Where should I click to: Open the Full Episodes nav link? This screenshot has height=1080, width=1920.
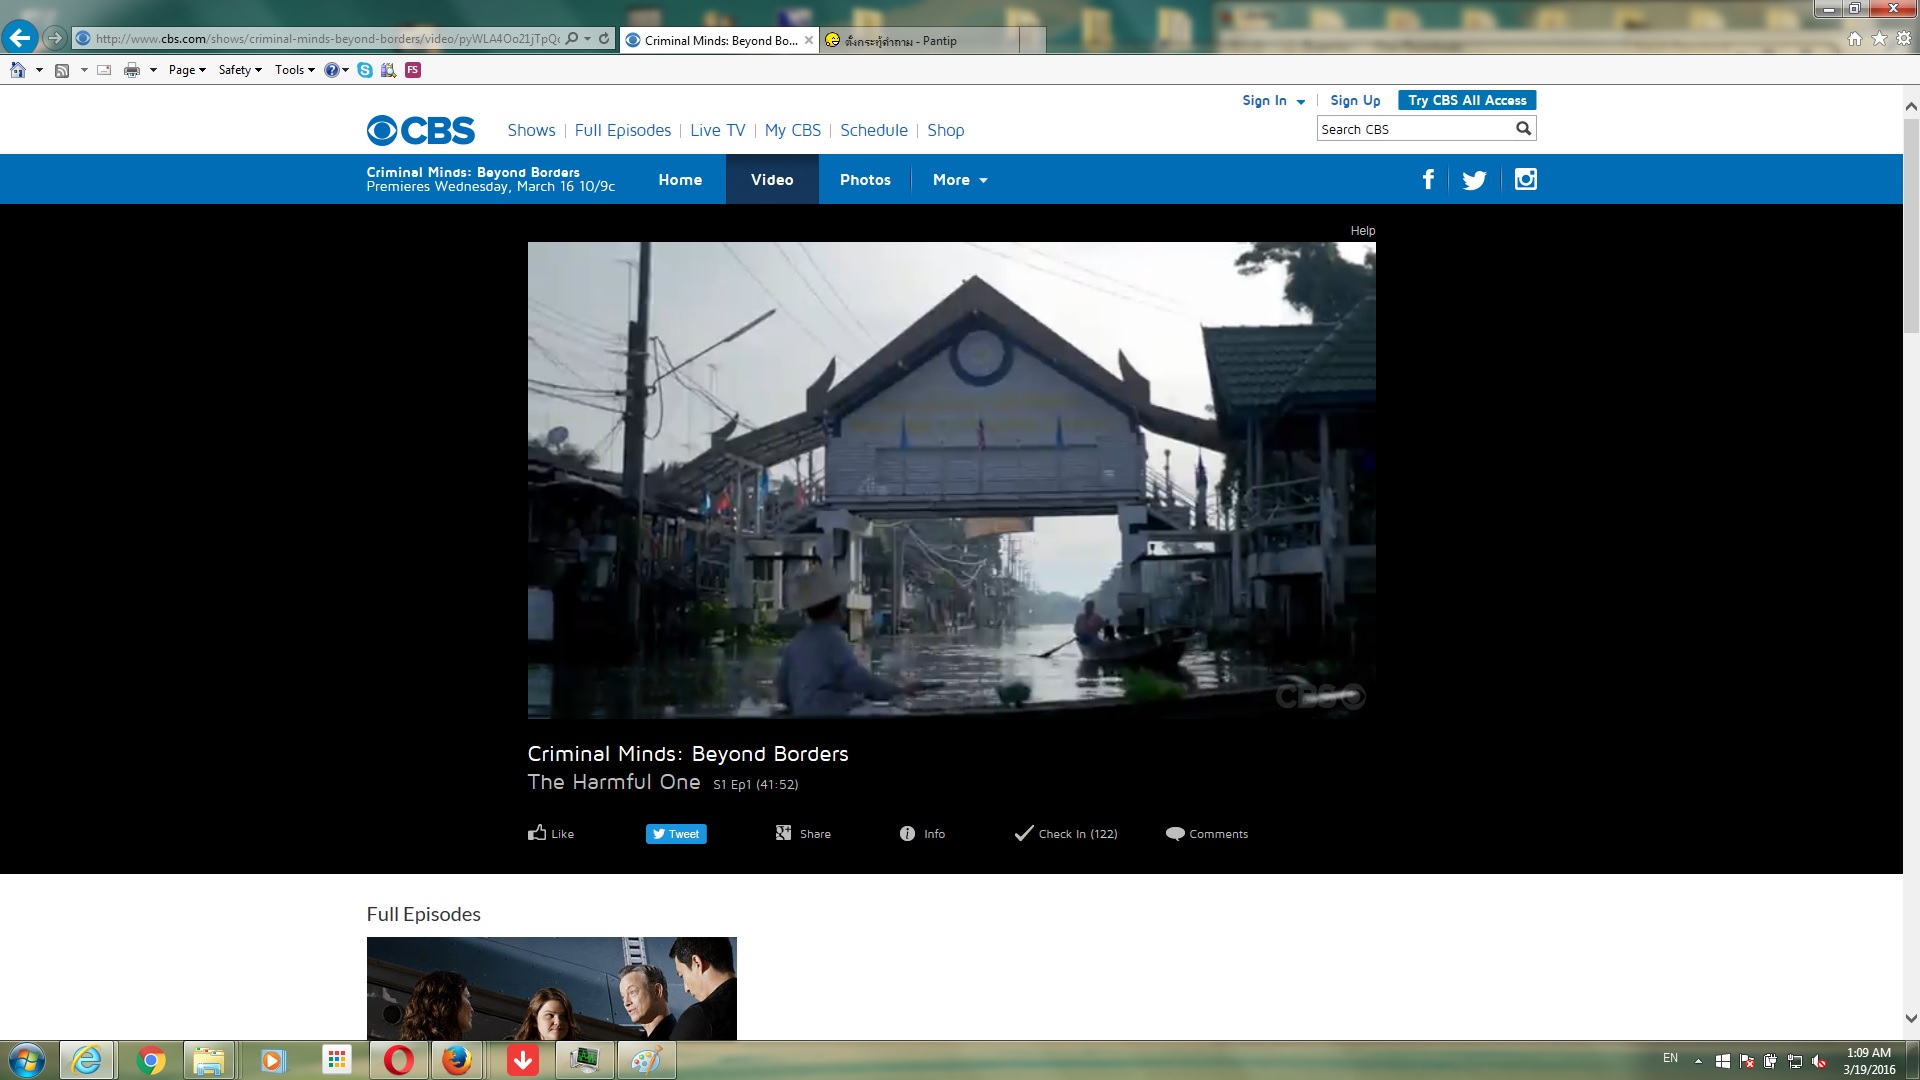pyautogui.click(x=623, y=130)
